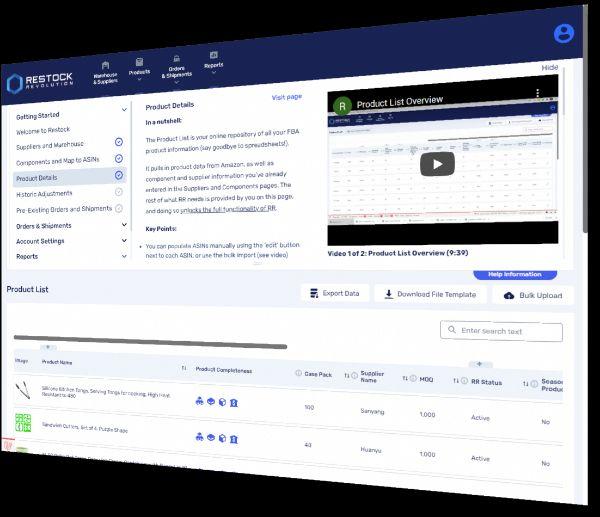Show Product Completeness info icon

point(298,373)
